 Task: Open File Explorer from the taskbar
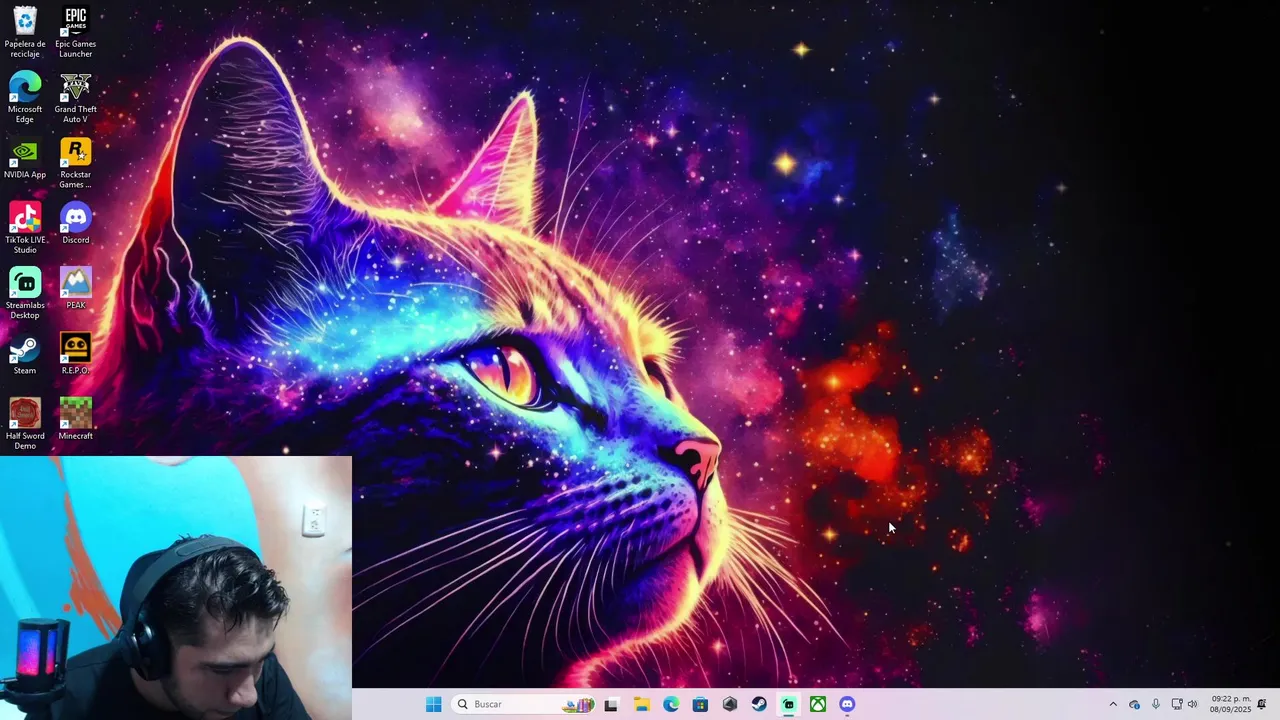coord(641,704)
